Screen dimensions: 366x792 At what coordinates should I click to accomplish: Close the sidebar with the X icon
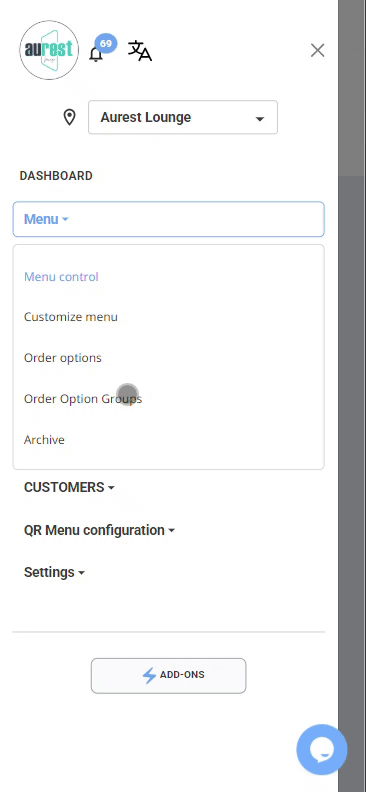point(318,51)
